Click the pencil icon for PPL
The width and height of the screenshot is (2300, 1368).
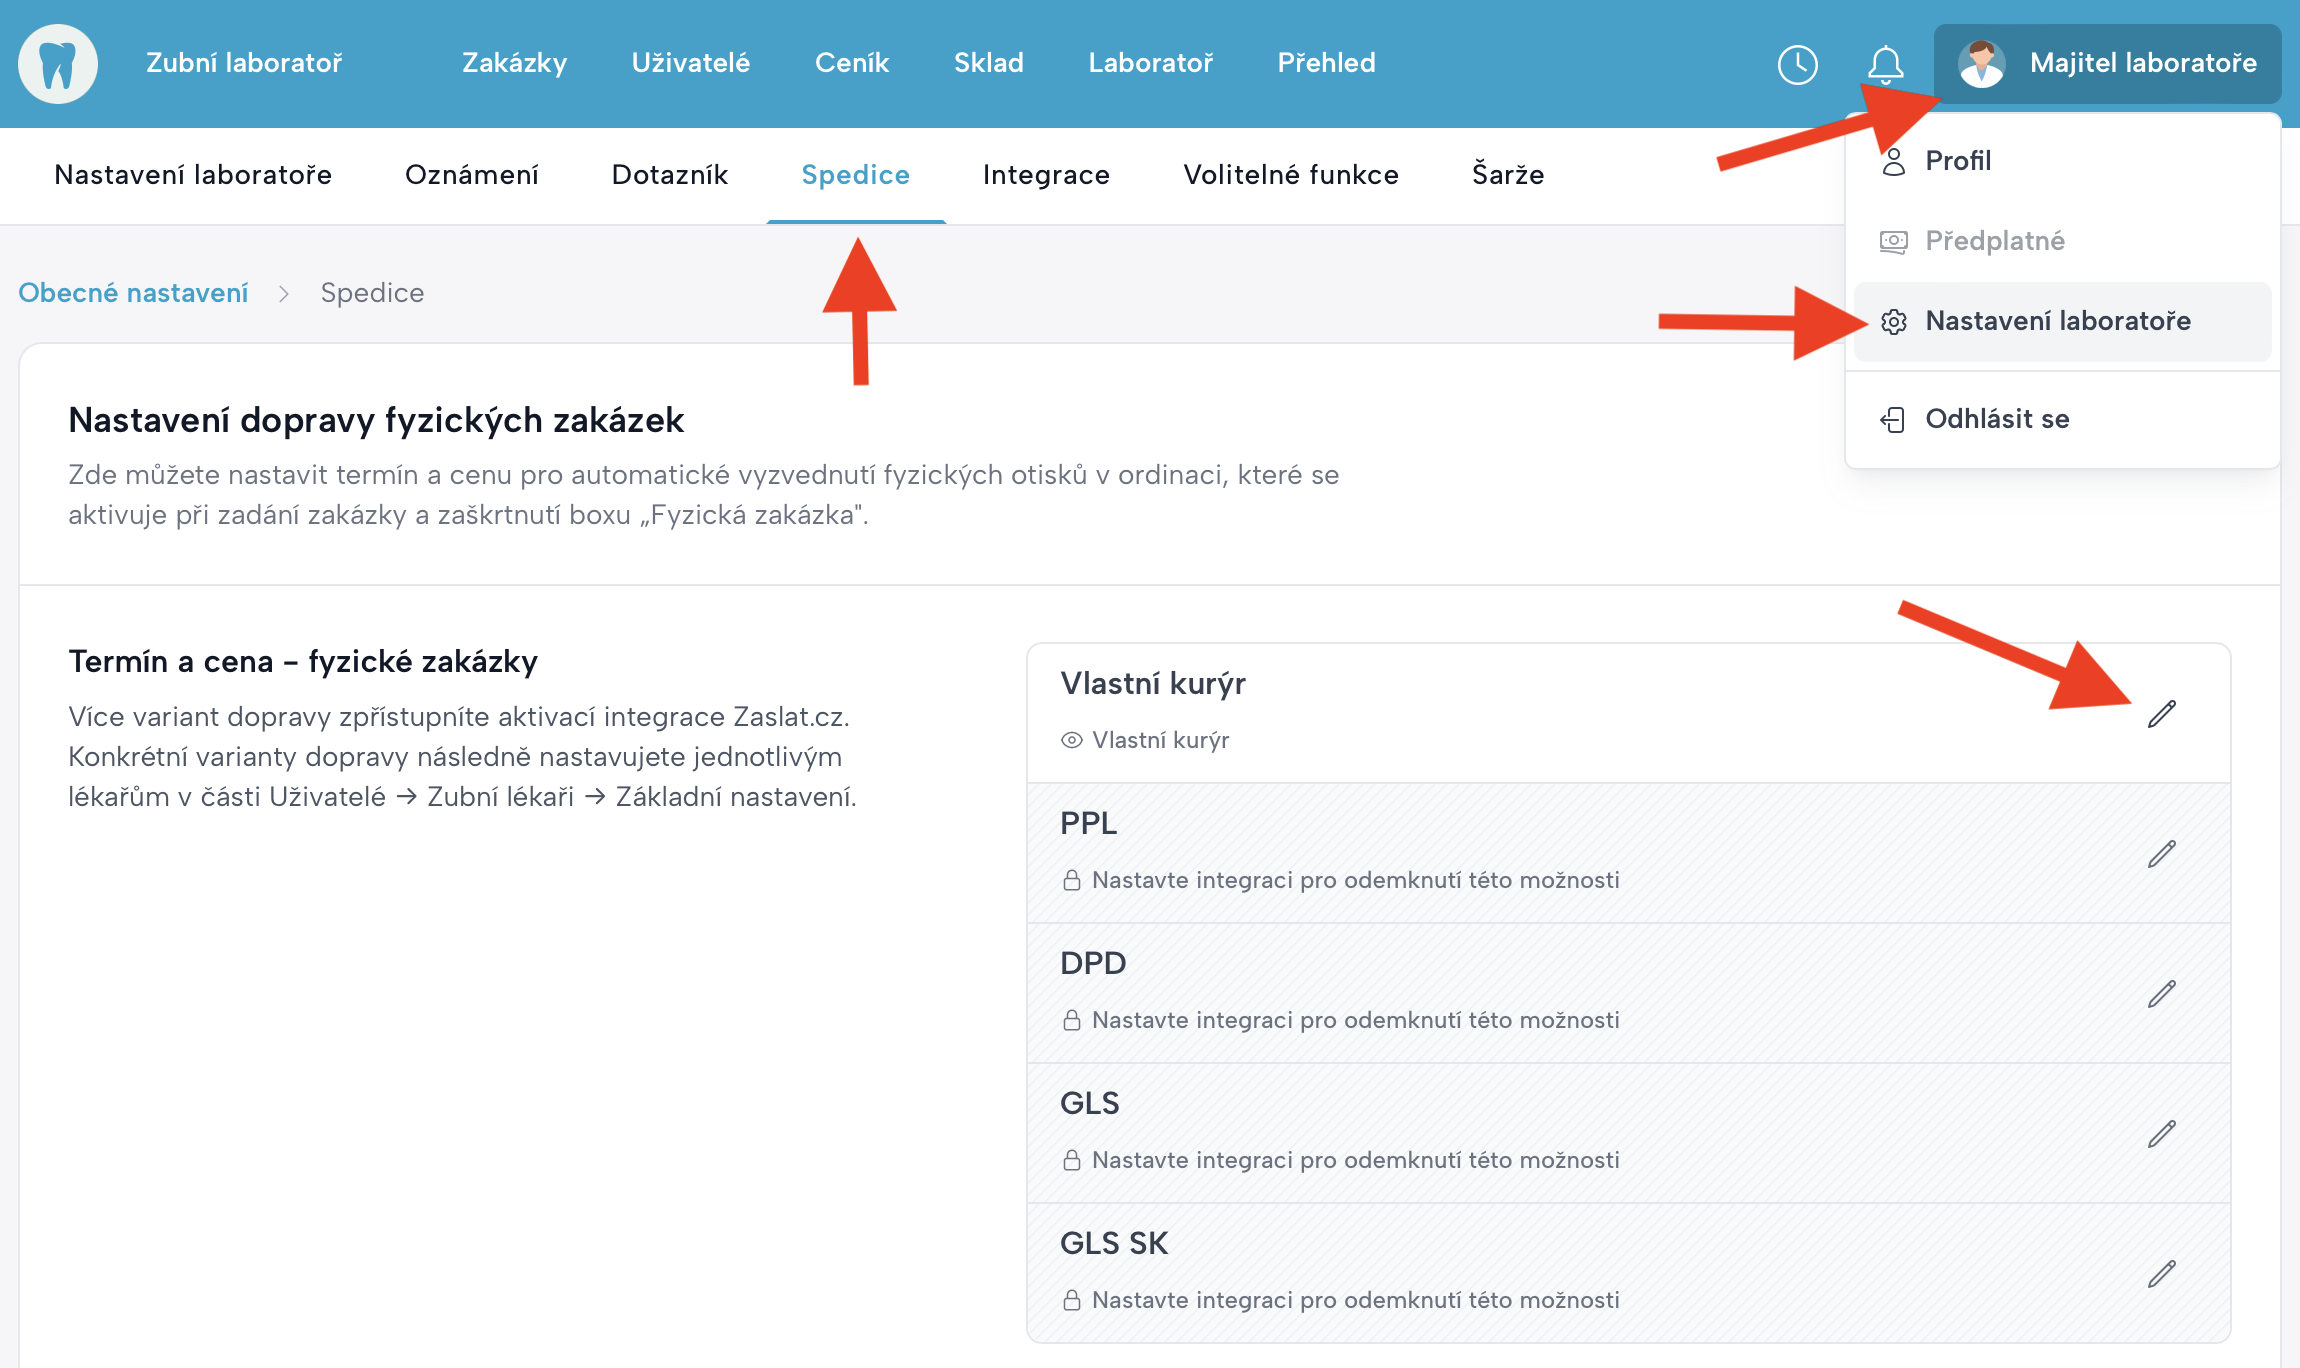[2161, 854]
